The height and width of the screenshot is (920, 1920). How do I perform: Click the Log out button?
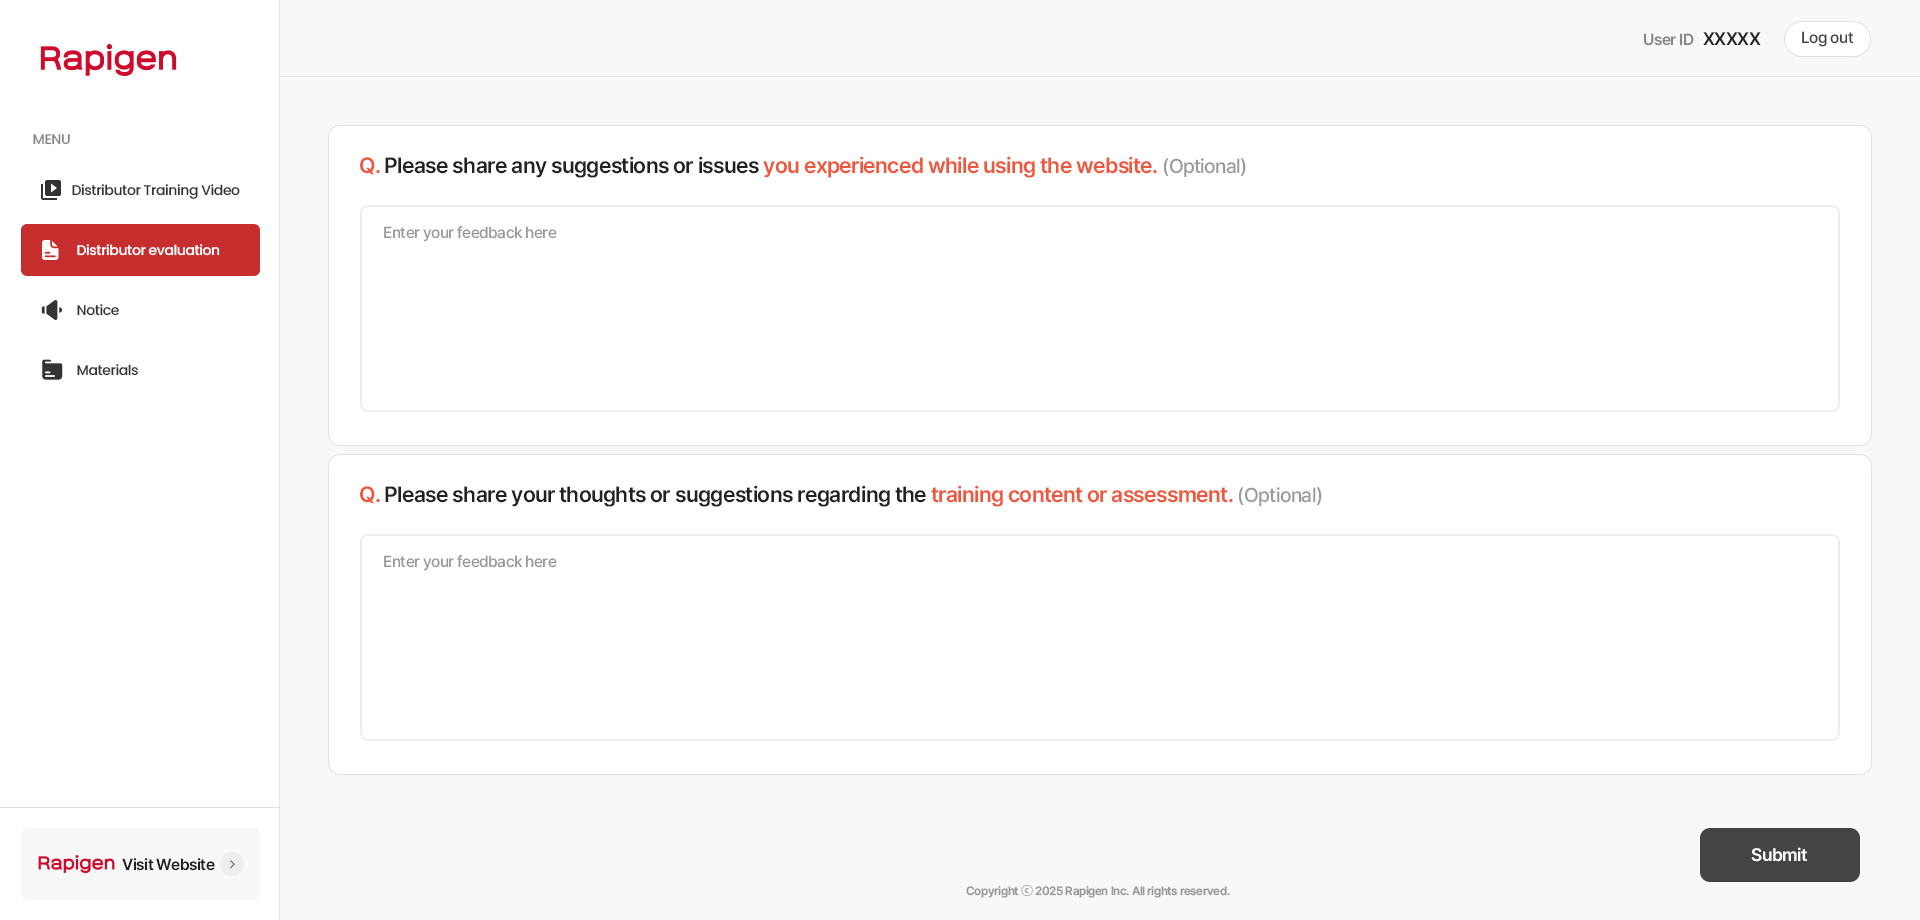click(1827, 39)
